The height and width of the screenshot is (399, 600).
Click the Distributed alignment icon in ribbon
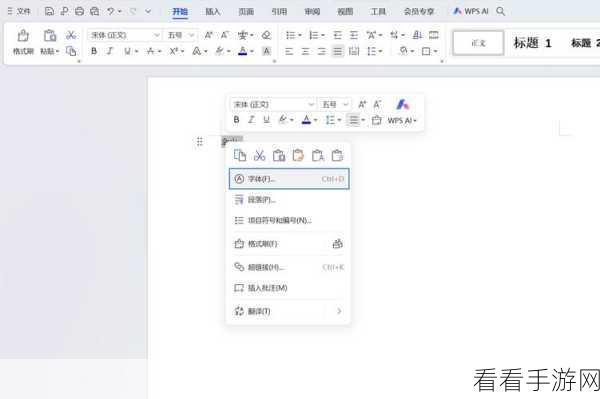pyautogui.click(x=354, y=51)
